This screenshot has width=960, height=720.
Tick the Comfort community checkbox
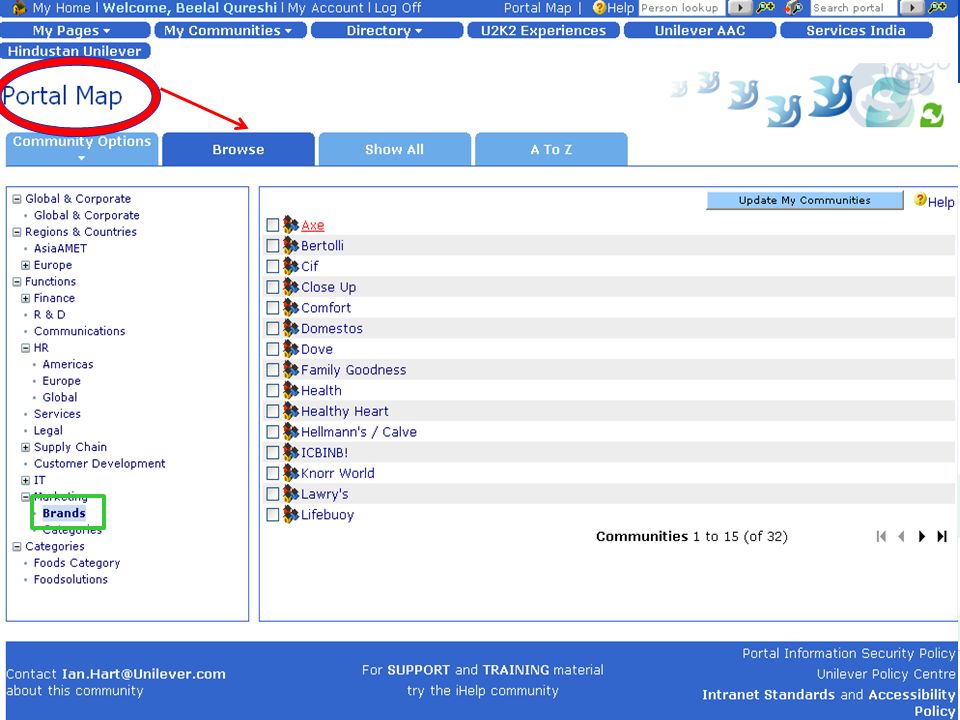pyautogui.click(x=272, y=308)
